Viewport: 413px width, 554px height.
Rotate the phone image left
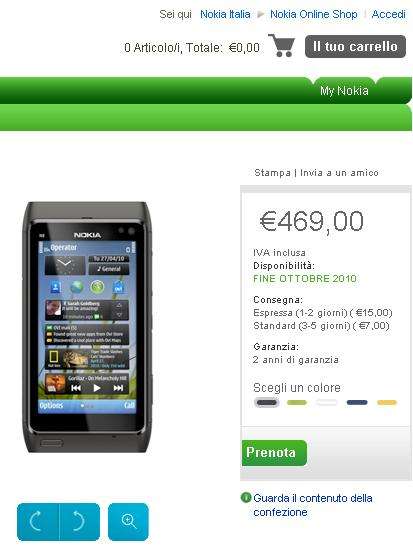click(38, 521)
